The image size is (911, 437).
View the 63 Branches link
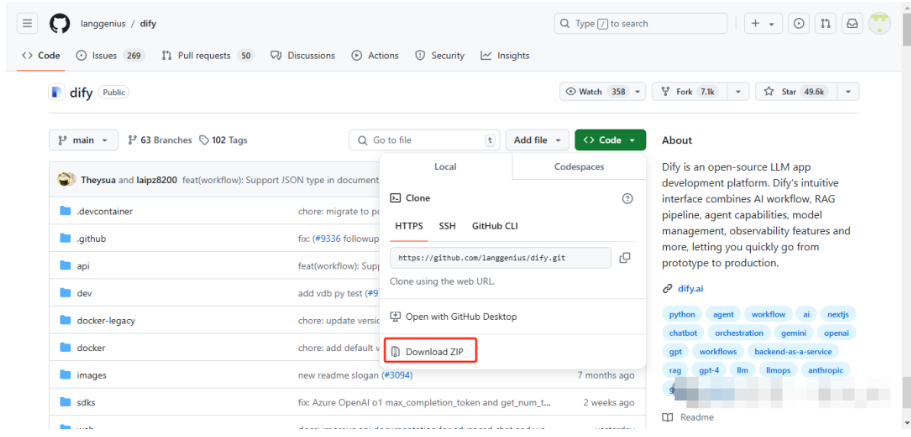pos(160,140)
